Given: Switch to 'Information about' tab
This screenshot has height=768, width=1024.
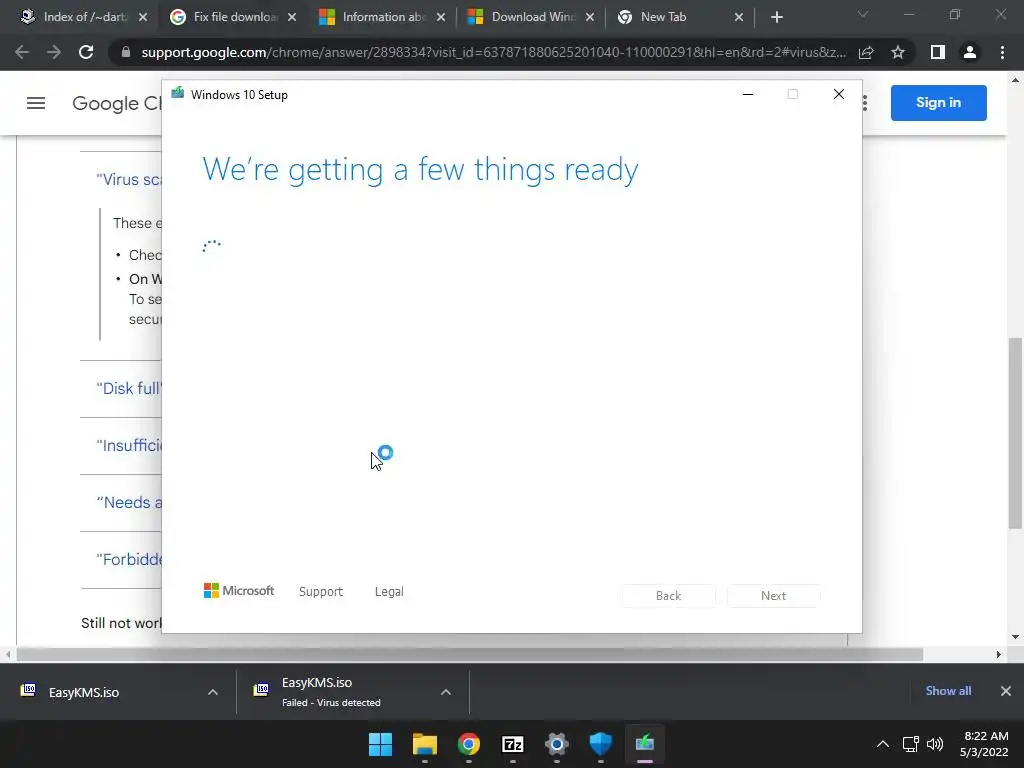Looking at the screenshot, I should [380, 18].
